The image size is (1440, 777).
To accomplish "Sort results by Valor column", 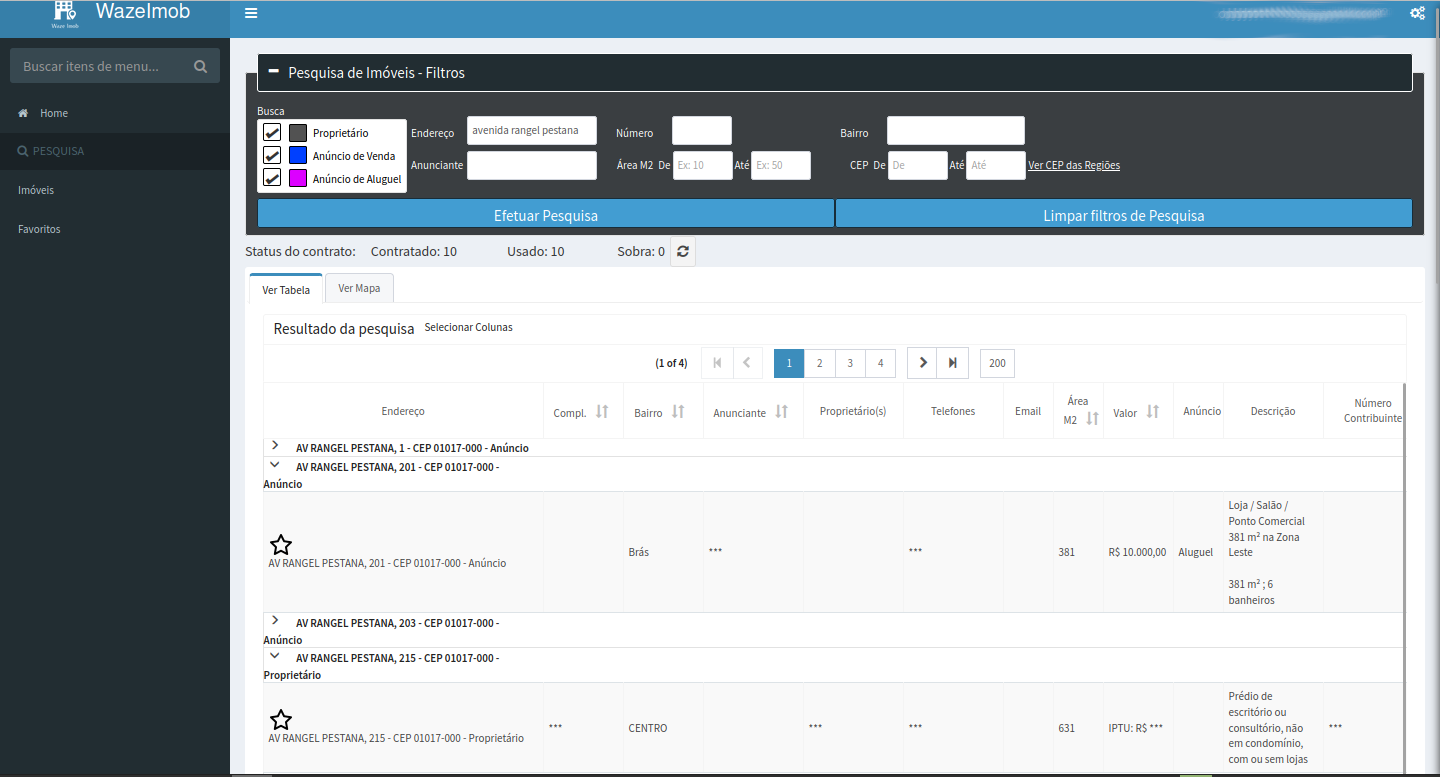I will pos(1153,412).
